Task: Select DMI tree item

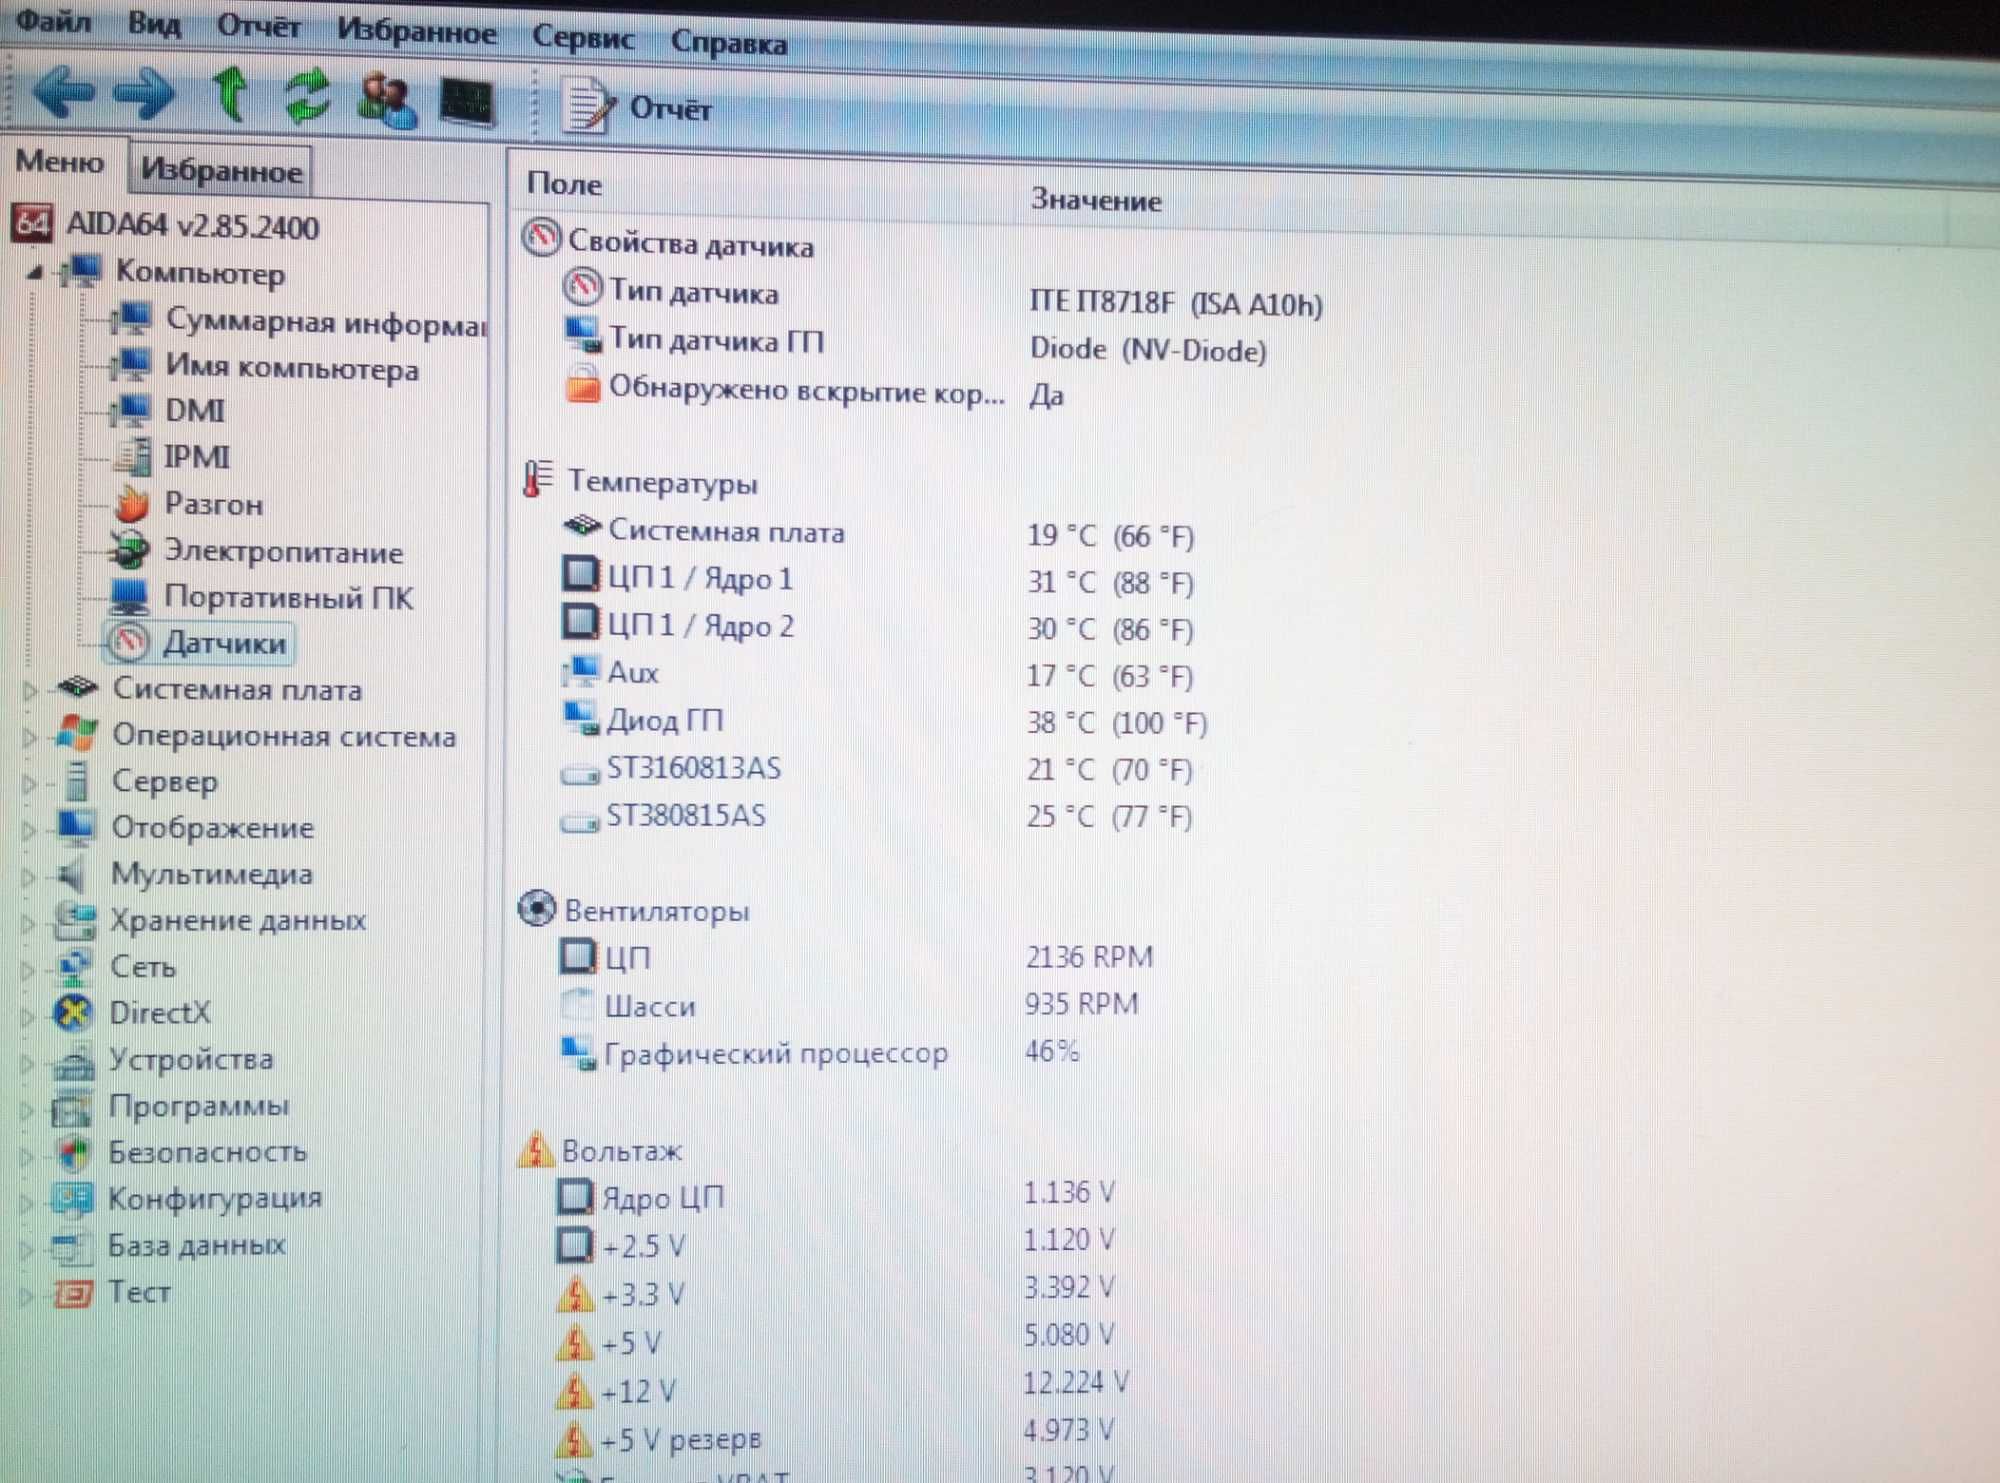Action: coord(168,411)
